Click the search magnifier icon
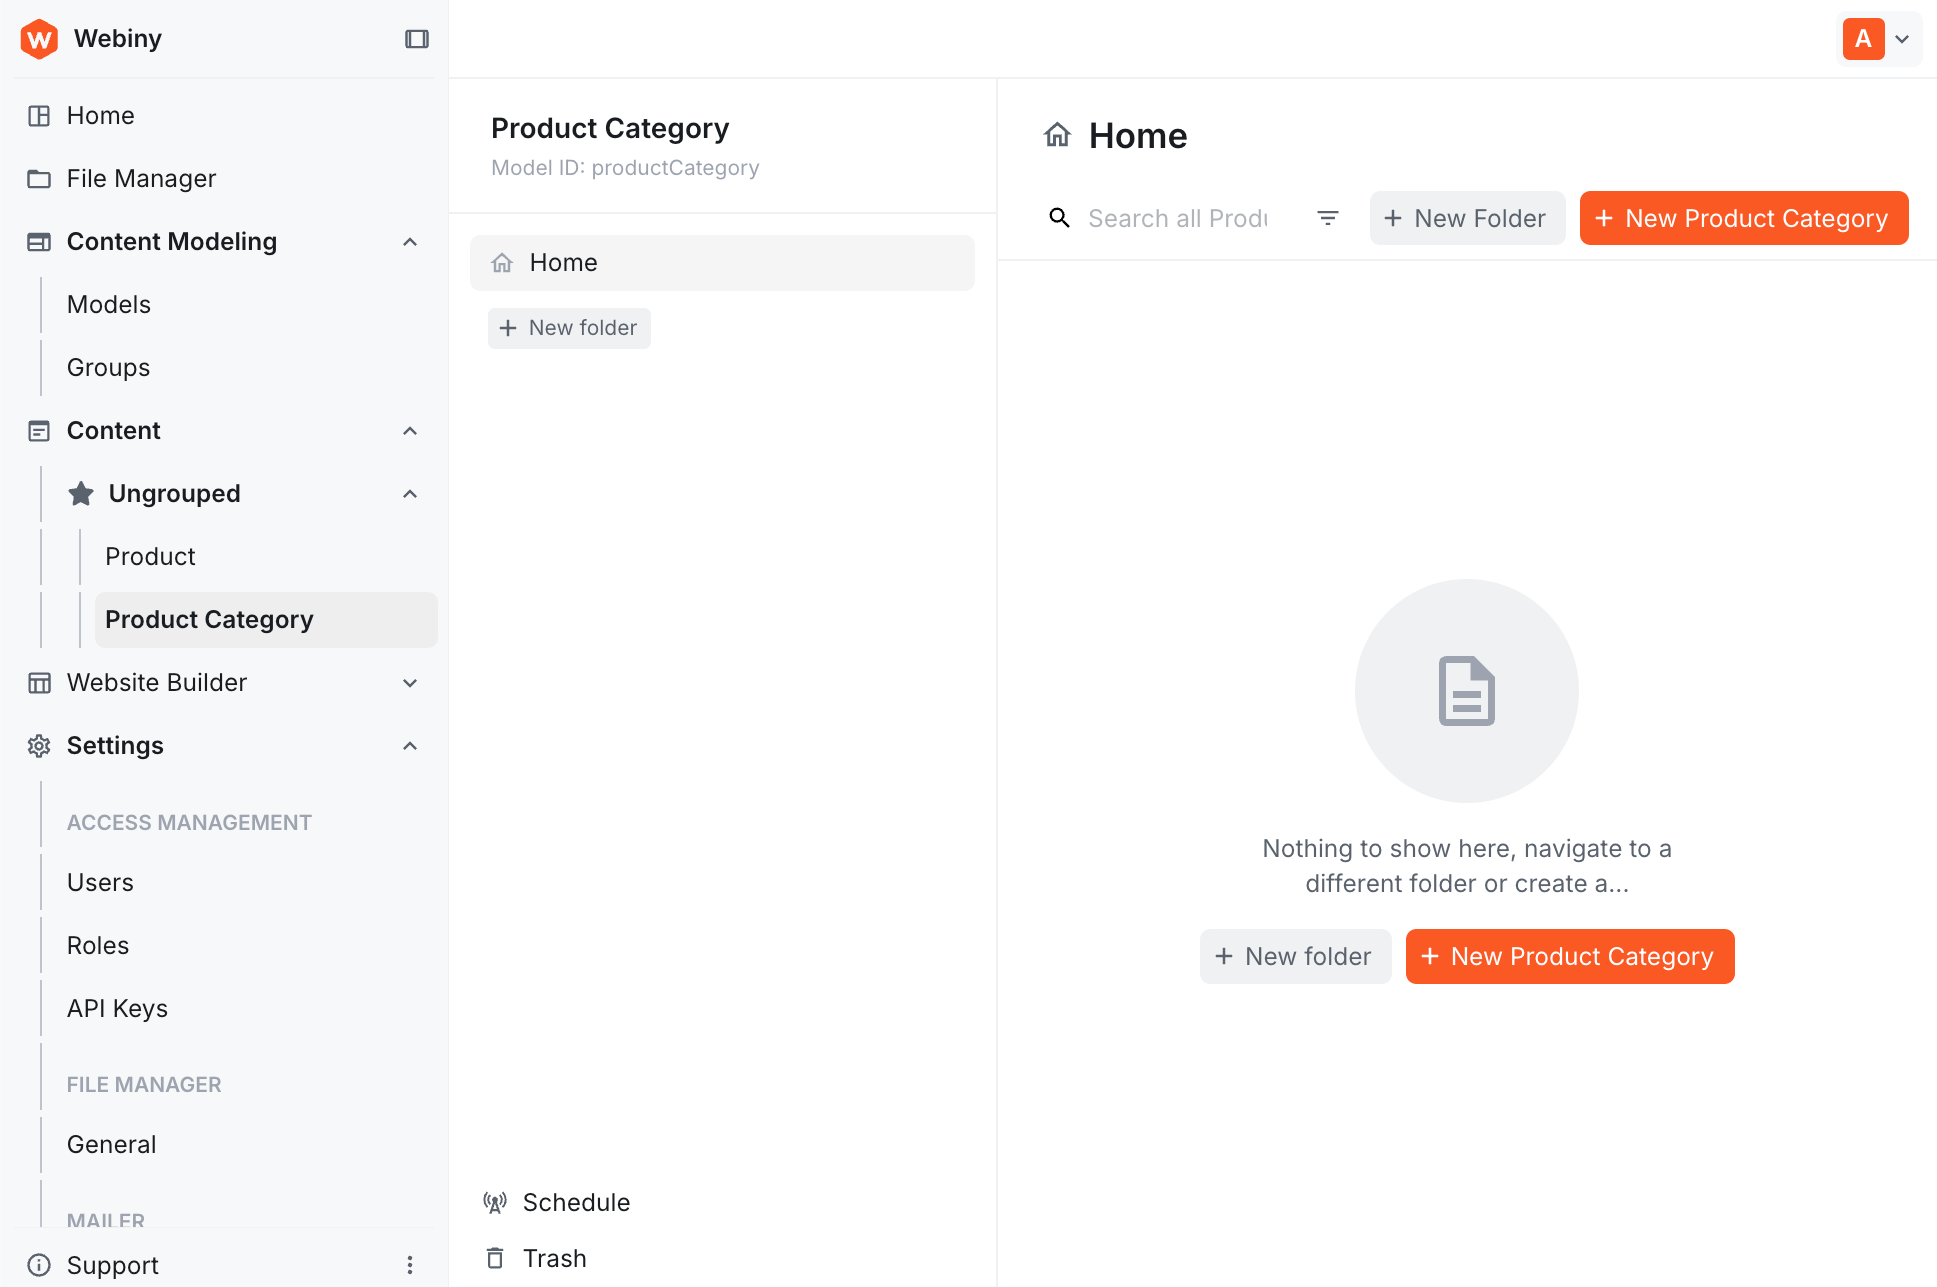This screenshot has width=1937, height=1287. tap(1059, 217)
